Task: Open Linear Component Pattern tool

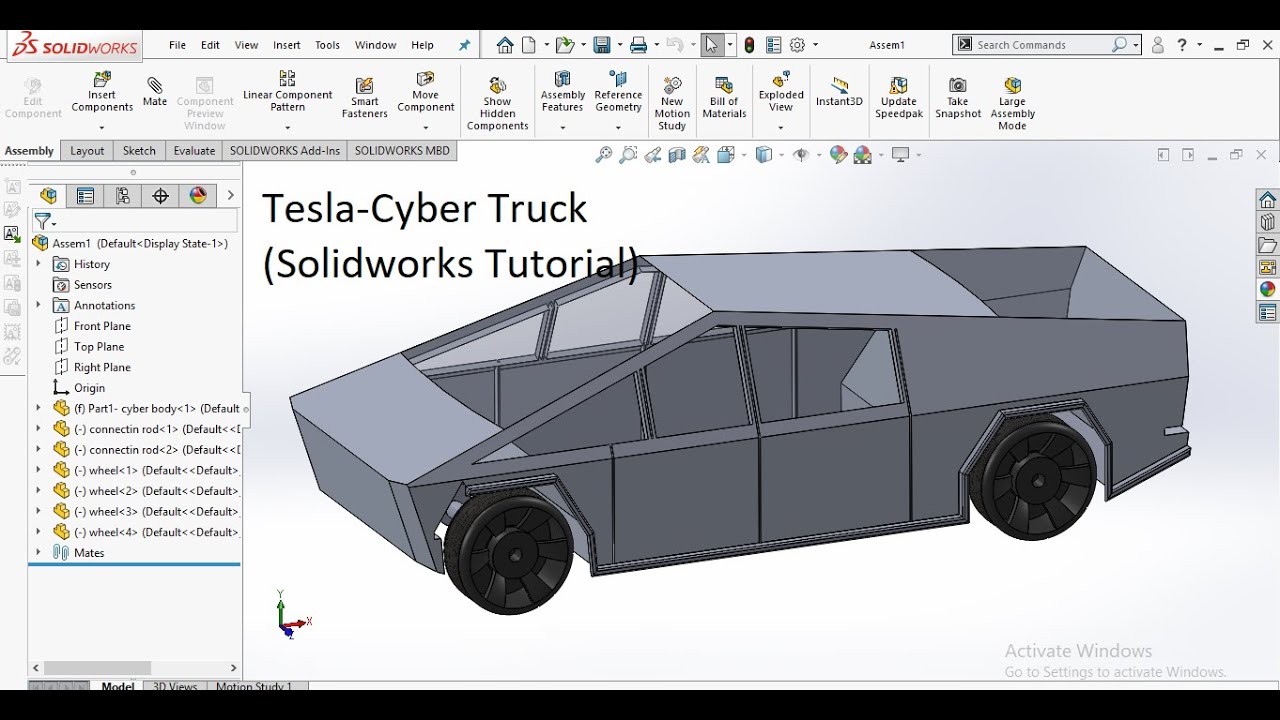Action: (287, 92)
